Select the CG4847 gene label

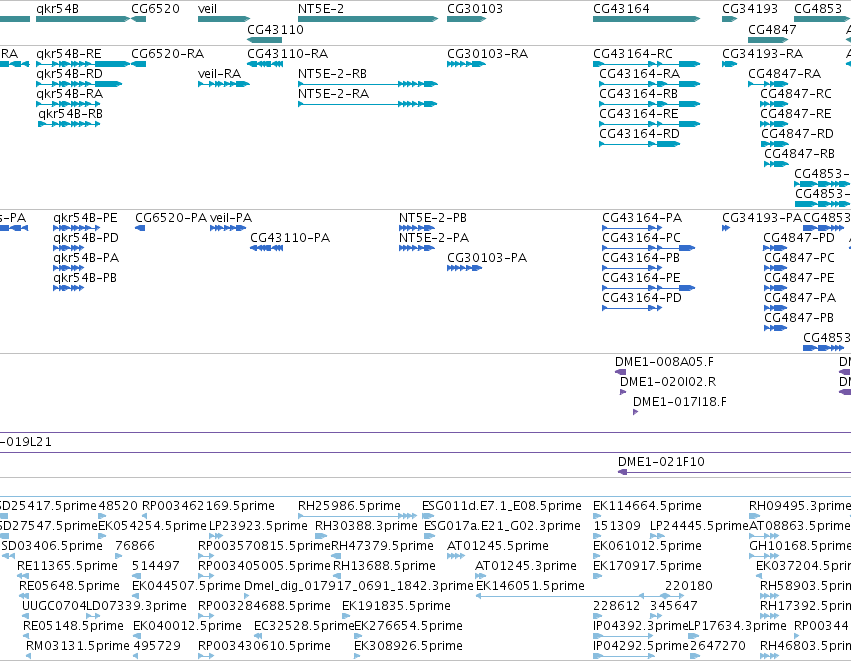tap(772, 30)
